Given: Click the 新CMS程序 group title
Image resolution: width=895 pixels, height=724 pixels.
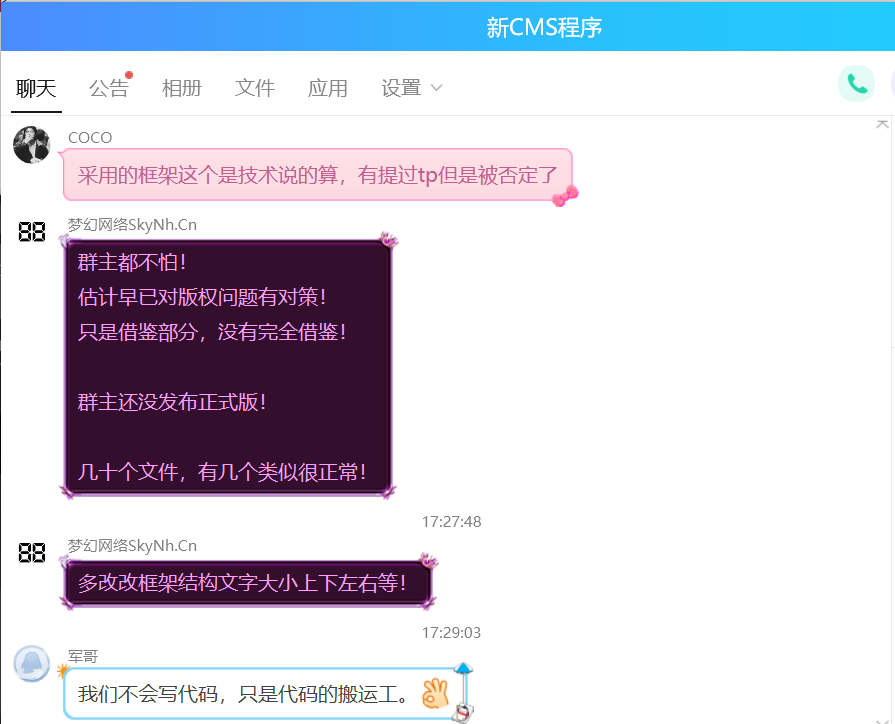Looking at the screenshot, I should [x=544, y=27].
